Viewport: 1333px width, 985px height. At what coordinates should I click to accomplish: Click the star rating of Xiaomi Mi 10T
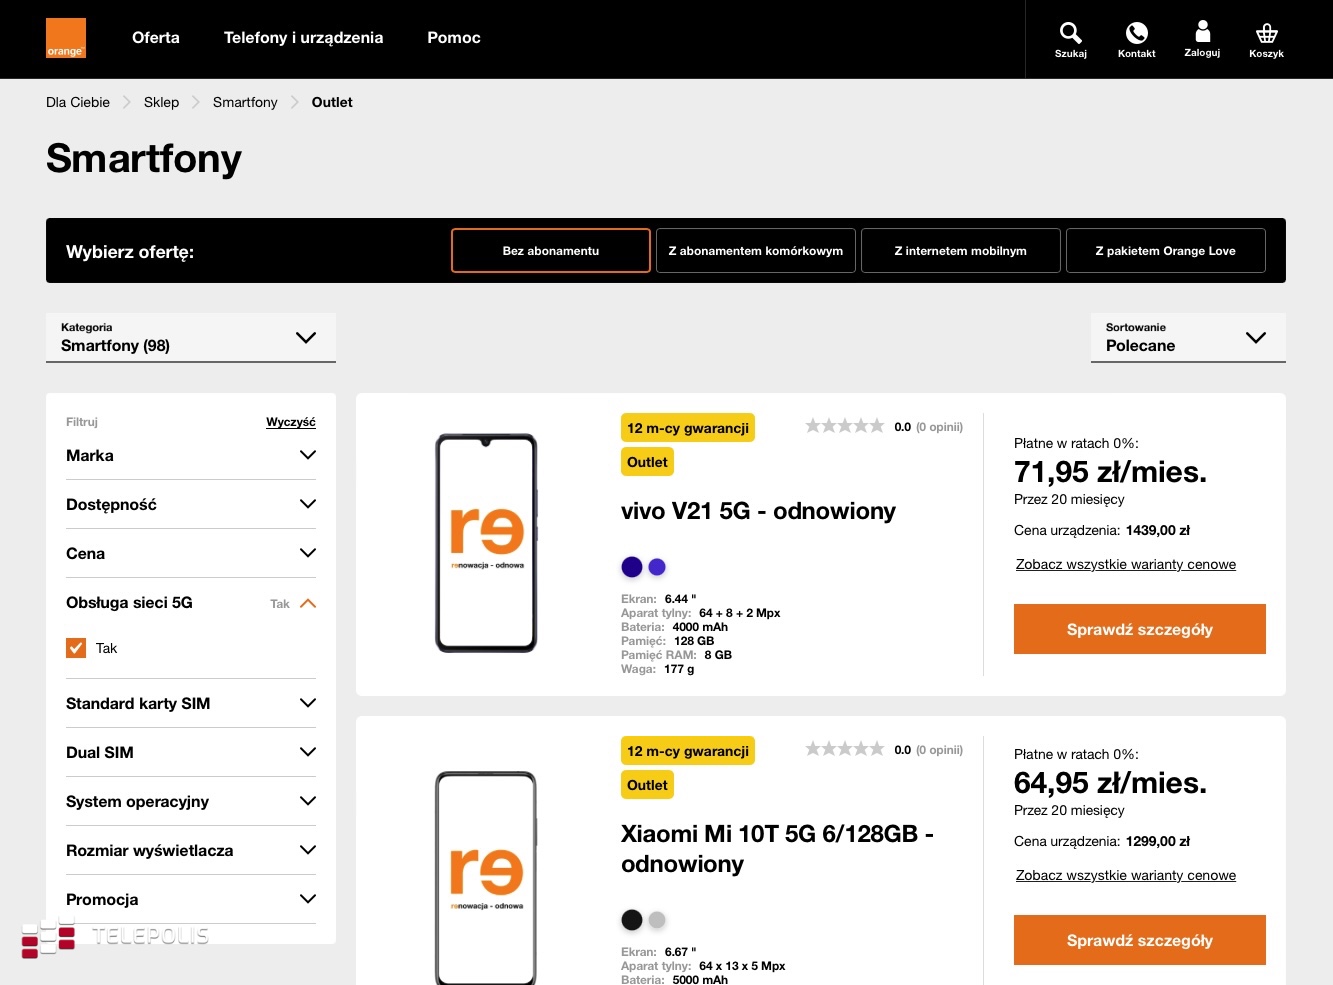(844, 749)
